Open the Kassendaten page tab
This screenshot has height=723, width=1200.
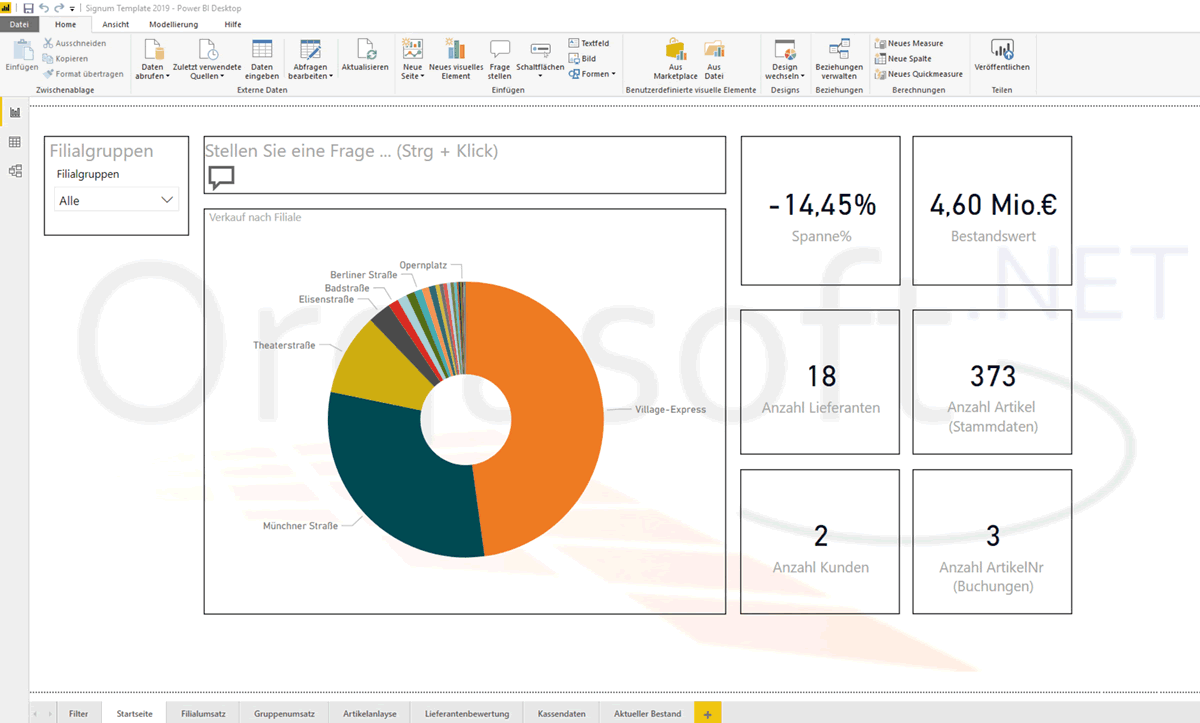561,713
